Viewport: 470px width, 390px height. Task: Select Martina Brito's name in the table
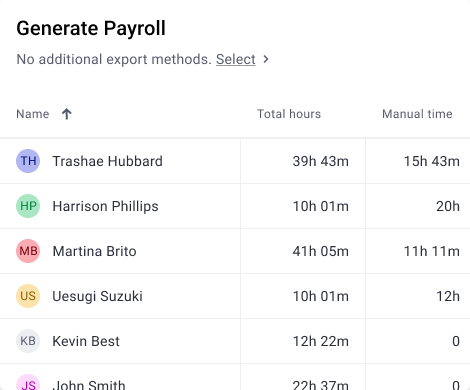(x=95, y=251)
